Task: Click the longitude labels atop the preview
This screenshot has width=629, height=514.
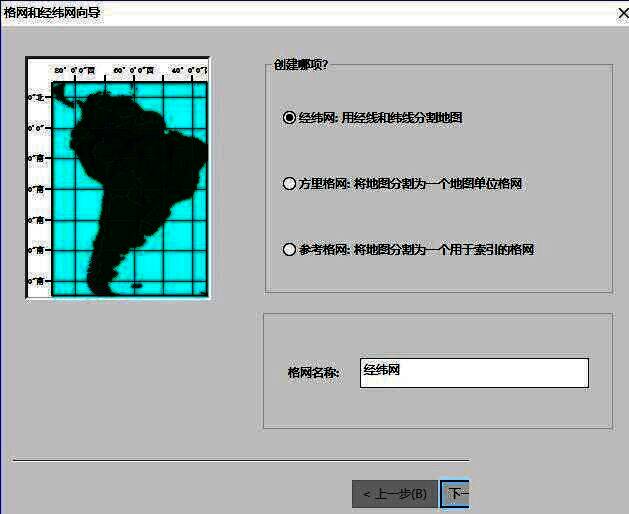Action: 130,71
